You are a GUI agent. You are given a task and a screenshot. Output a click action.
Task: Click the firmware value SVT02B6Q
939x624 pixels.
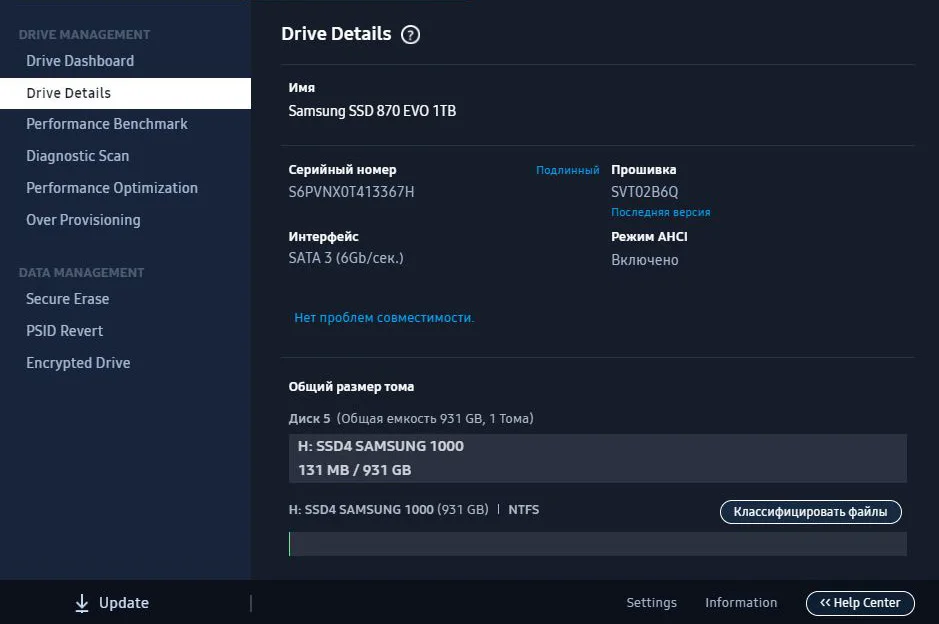pyautogui.click(x=644, y=192)
